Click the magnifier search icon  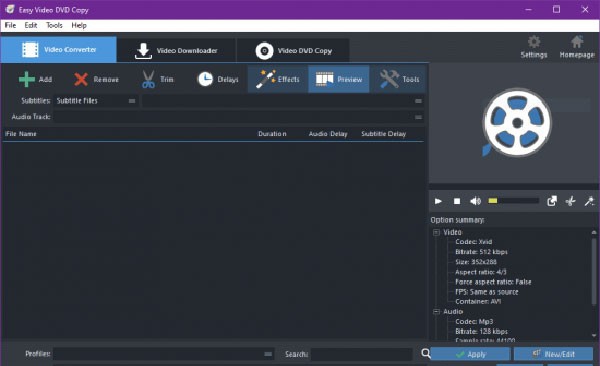coord(426,353)
